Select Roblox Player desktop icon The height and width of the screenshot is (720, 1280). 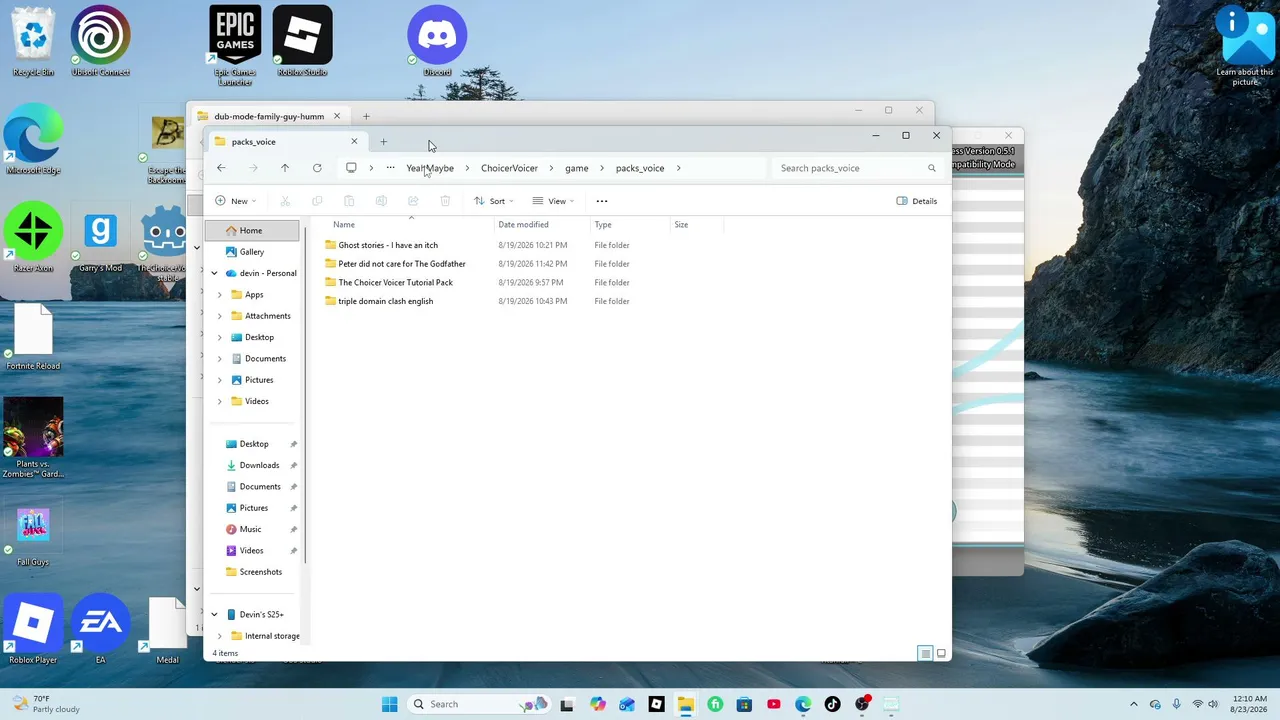[33, 629]
